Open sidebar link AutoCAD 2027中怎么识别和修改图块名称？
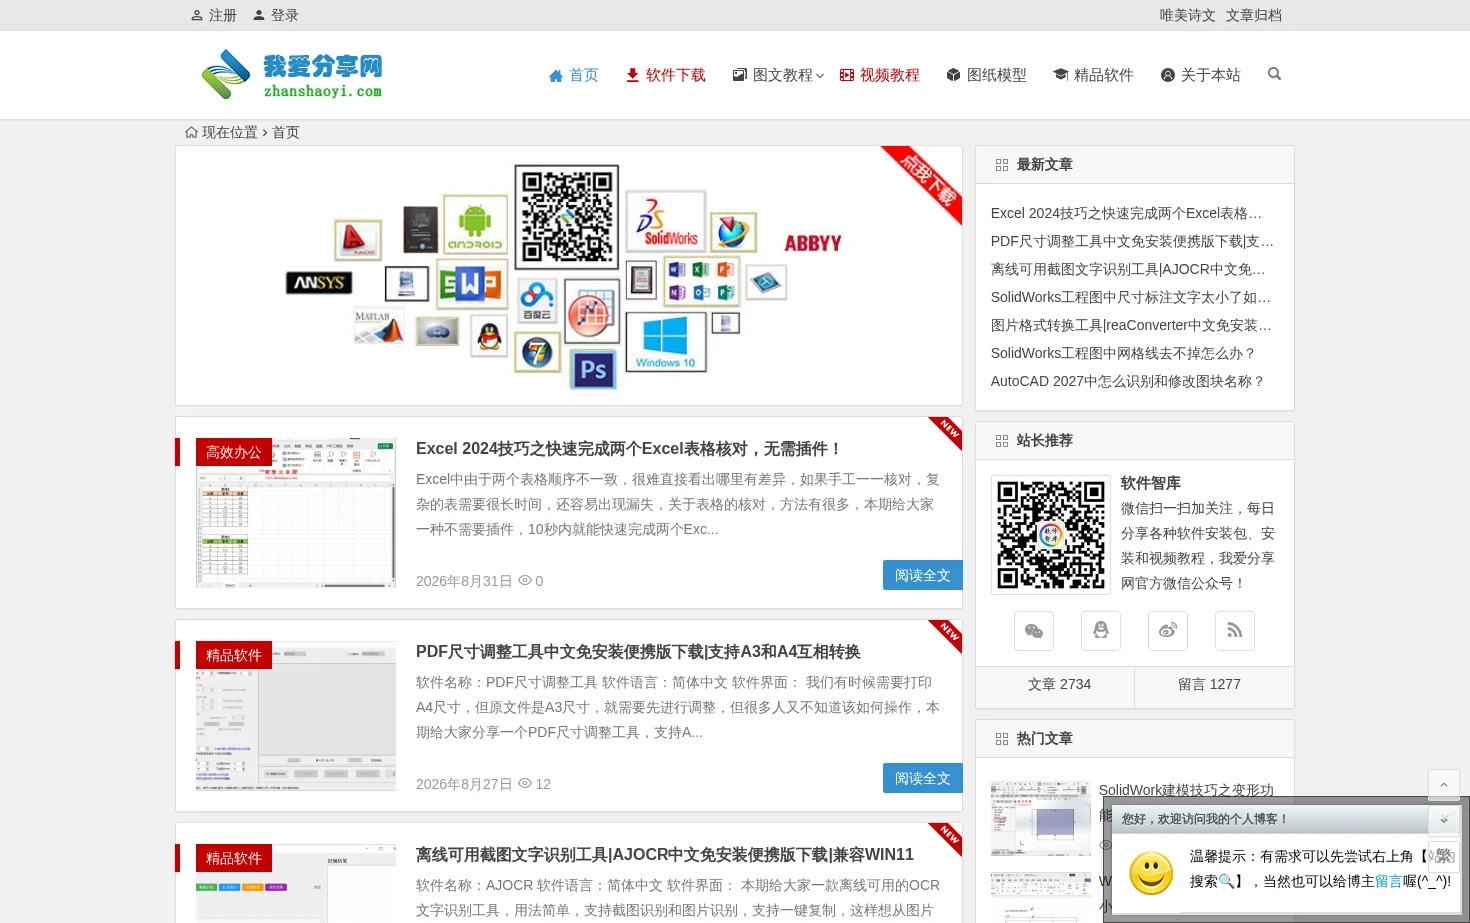Image resolution: width=1470 pixels, height=923 pixels. [x=1128, y=381]
